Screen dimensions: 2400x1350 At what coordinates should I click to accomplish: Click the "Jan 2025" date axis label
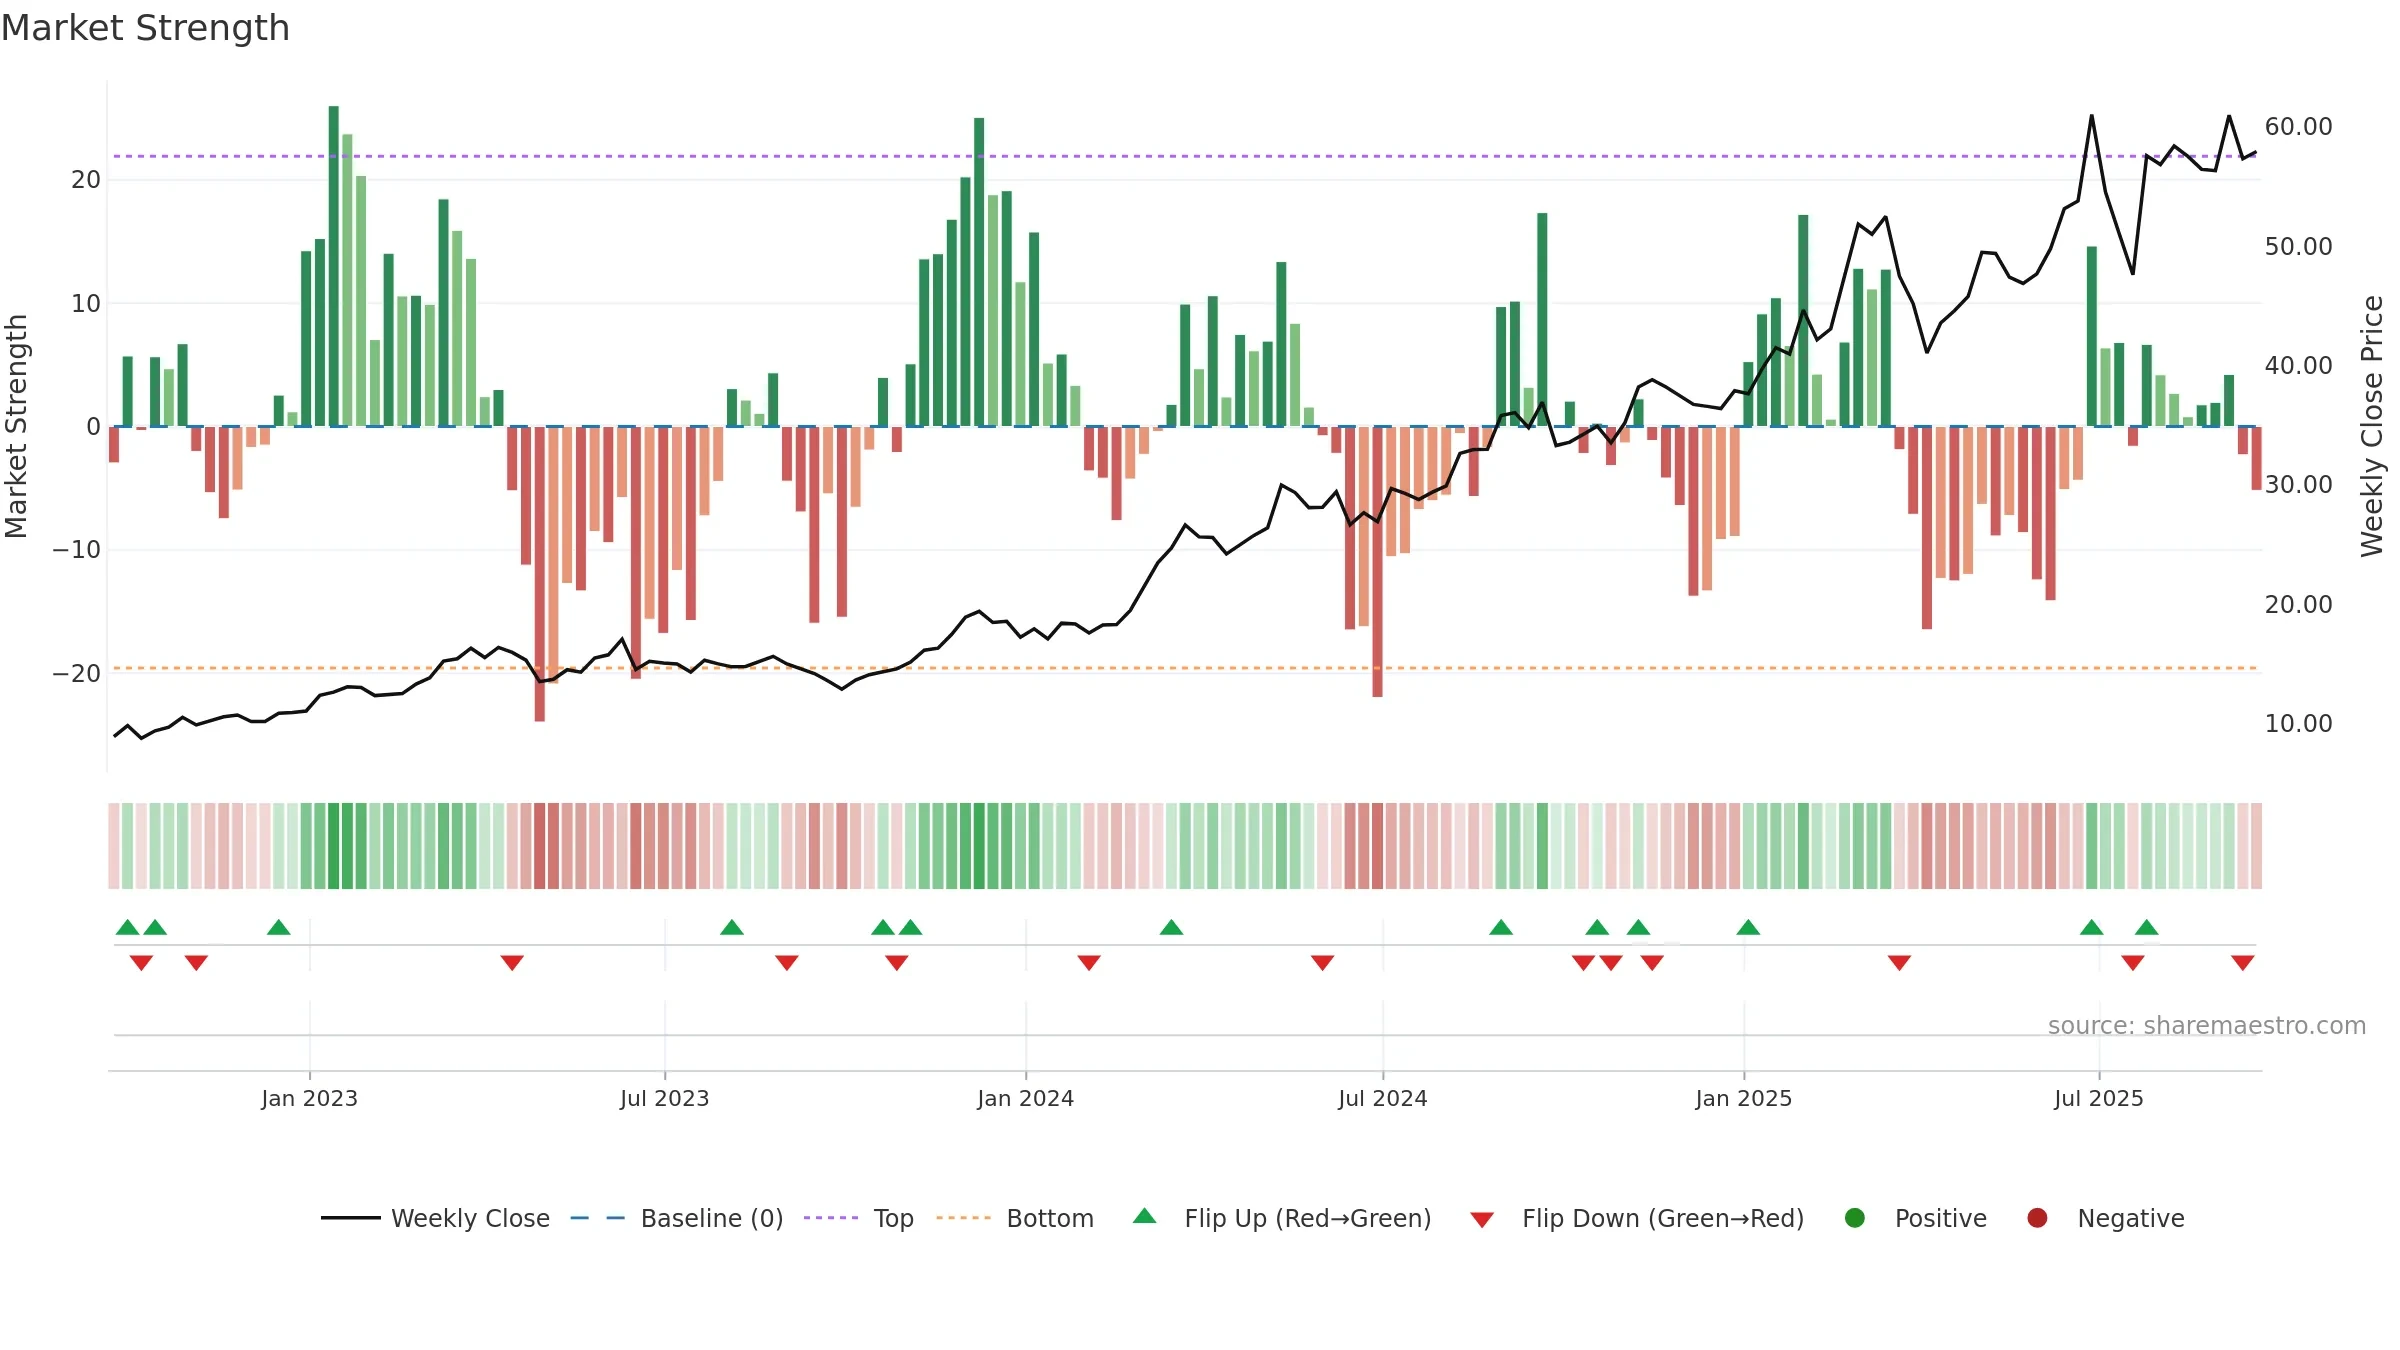point(1743,1098)
